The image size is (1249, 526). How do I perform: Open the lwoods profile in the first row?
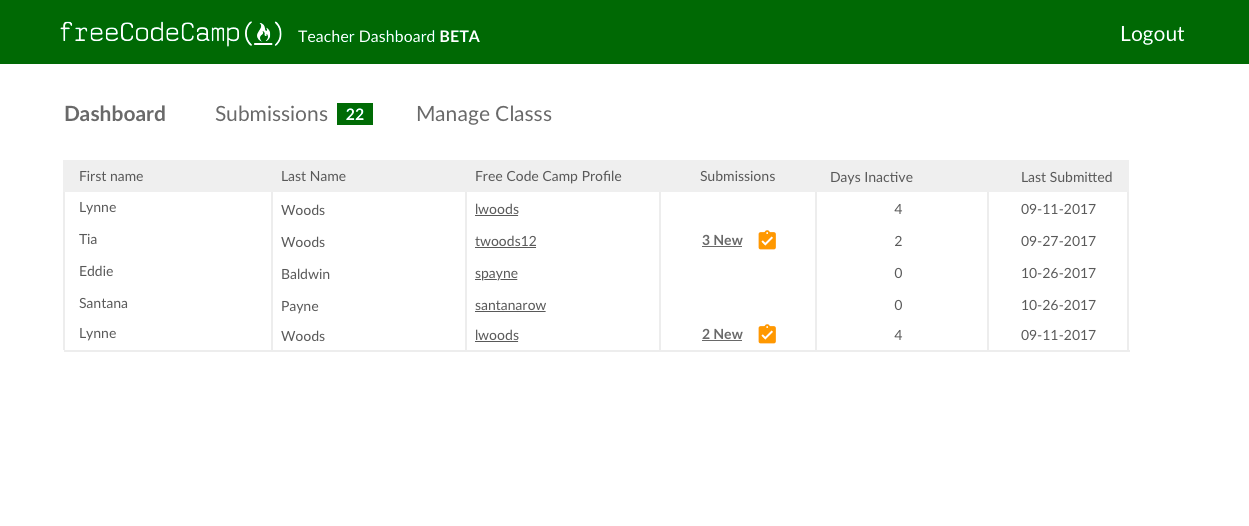coord(497,209)
